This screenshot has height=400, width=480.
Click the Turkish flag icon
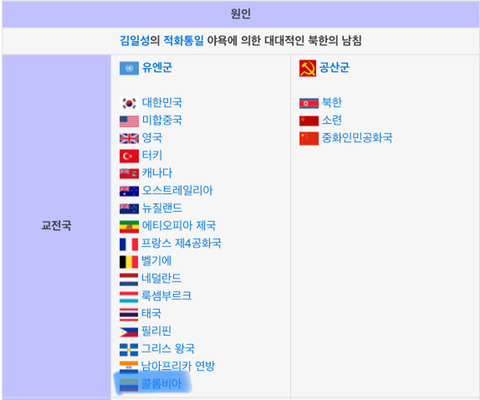pos(129,156)
